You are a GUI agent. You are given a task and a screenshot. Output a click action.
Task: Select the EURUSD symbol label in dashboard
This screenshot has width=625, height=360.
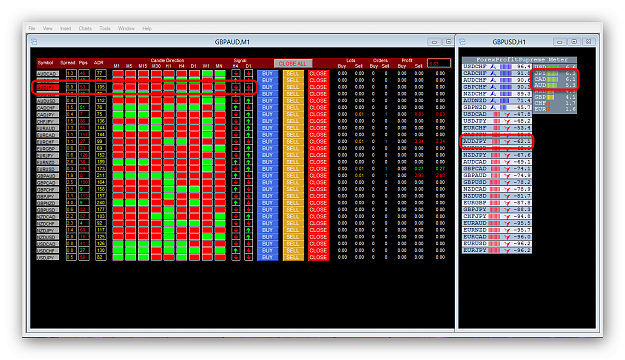point(47,169)
